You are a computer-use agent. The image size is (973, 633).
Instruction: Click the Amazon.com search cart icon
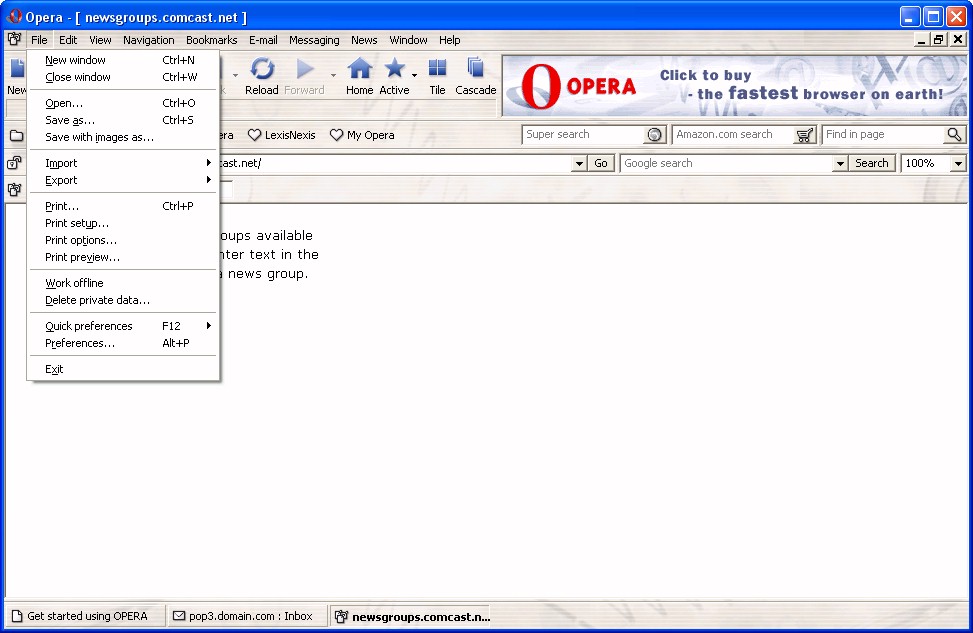click(x=805, y=135)
